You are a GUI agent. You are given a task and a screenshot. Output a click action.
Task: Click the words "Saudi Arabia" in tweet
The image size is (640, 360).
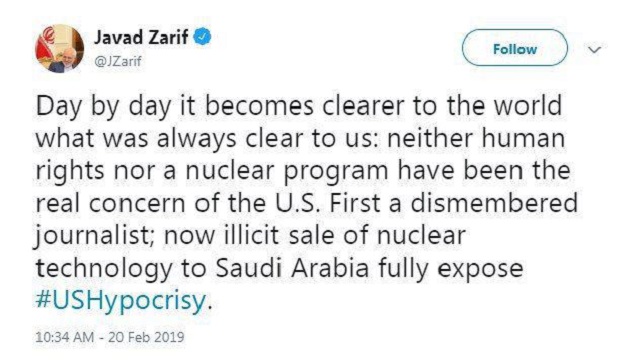[x=292, y=268]
